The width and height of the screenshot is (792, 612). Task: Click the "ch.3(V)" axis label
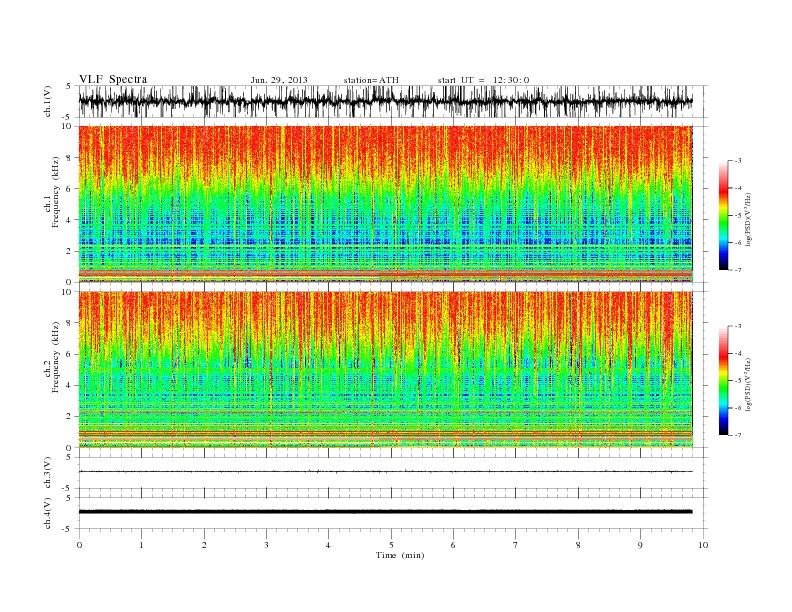48,473
